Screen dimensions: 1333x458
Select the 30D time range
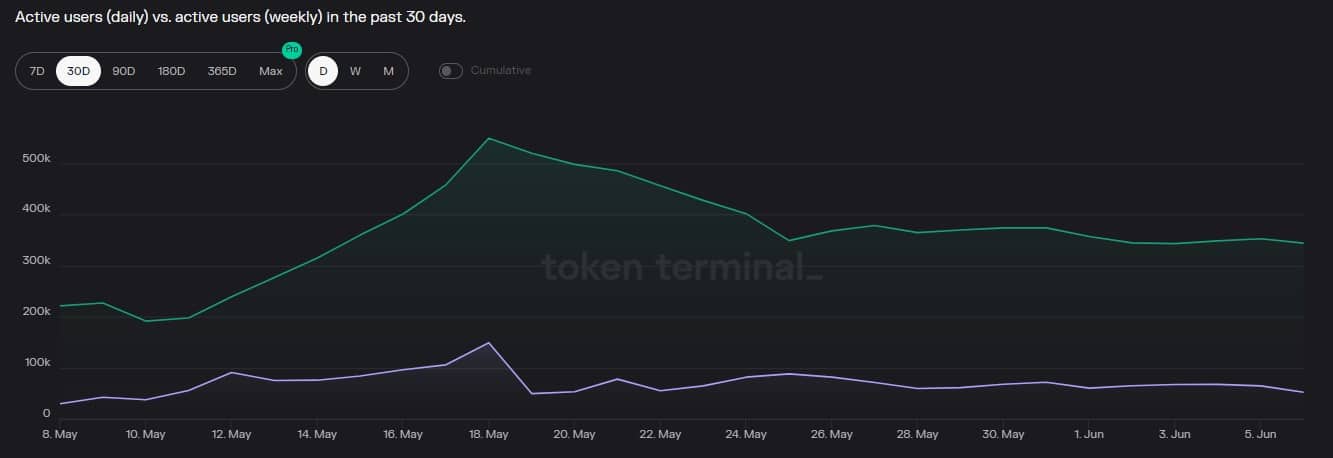pyautogui.click(x=79, y=71)
